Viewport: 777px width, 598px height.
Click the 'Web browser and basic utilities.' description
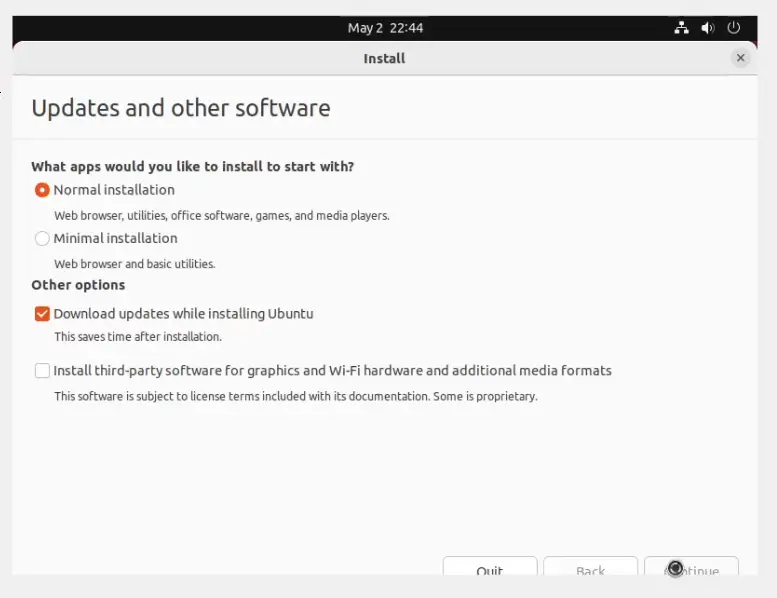(x=135, y=264)
